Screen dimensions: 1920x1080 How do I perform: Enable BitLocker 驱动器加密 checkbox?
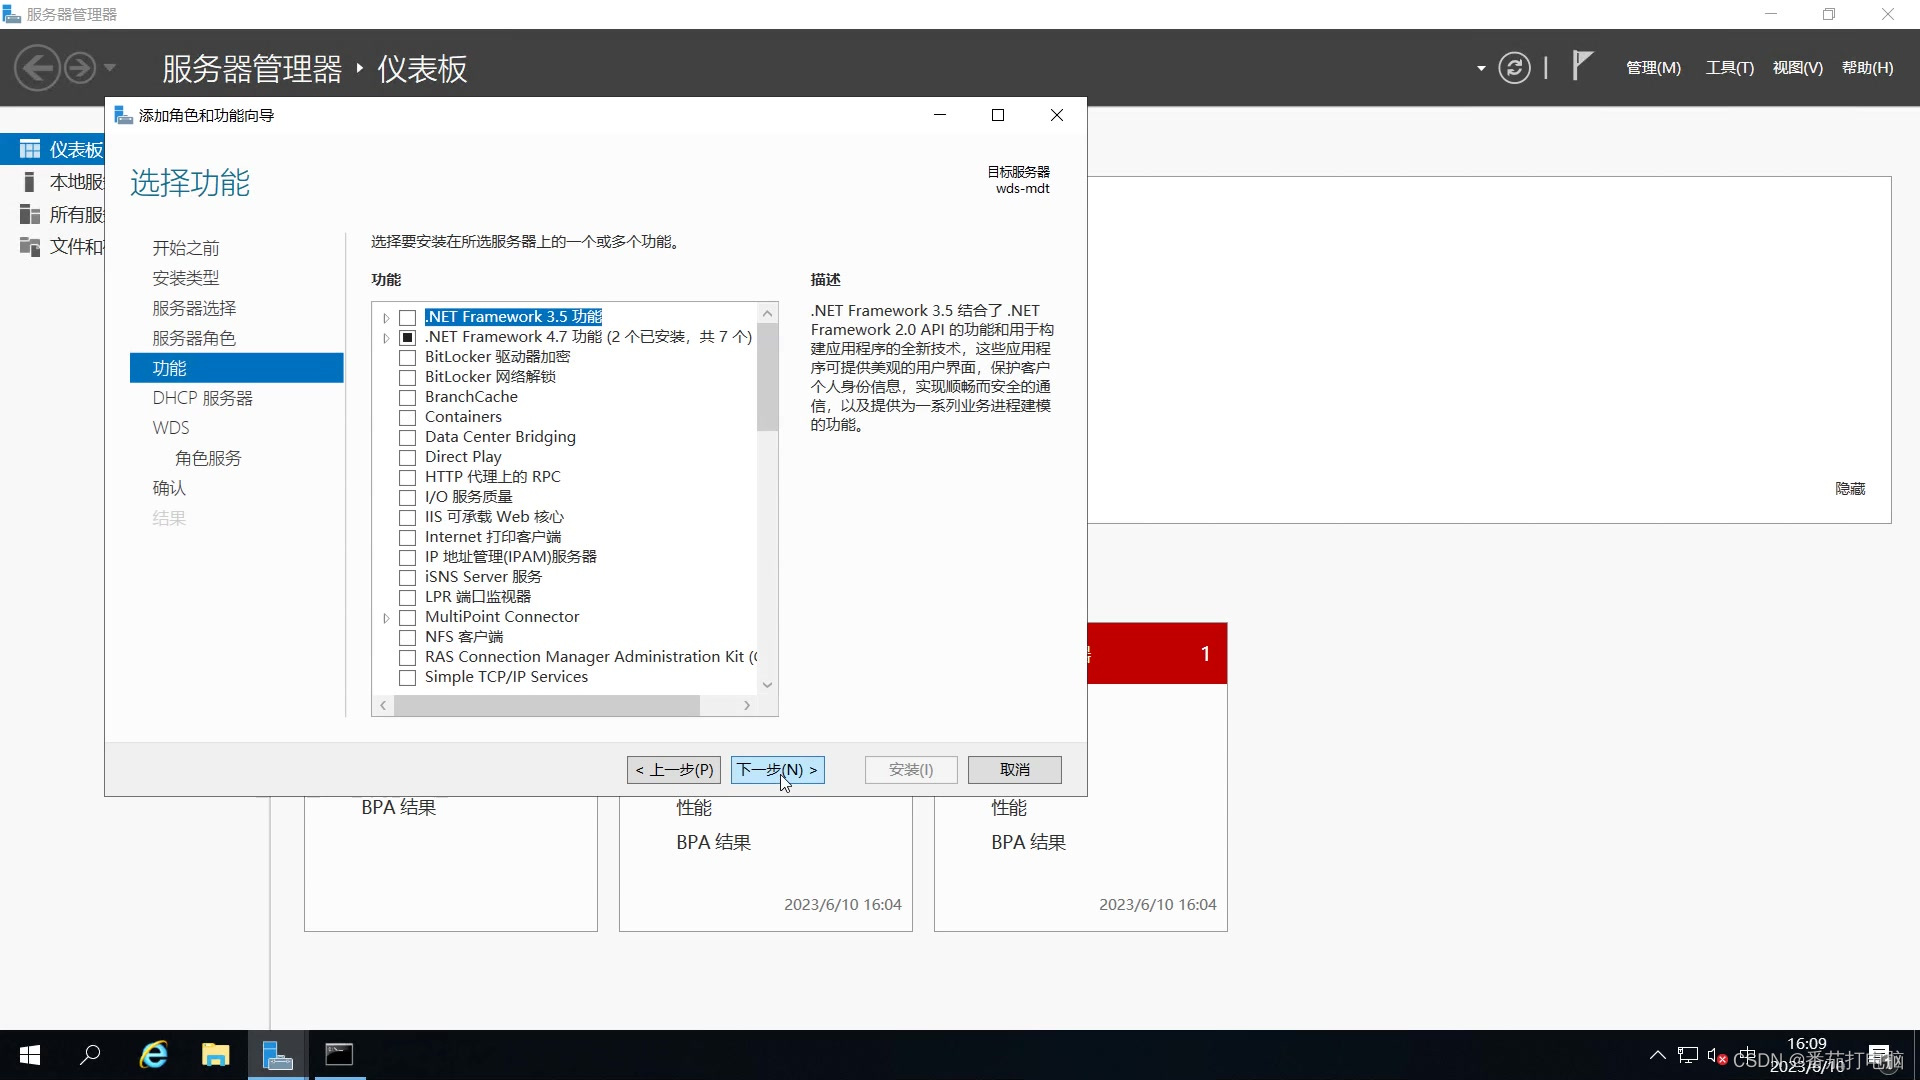[407, 358]
